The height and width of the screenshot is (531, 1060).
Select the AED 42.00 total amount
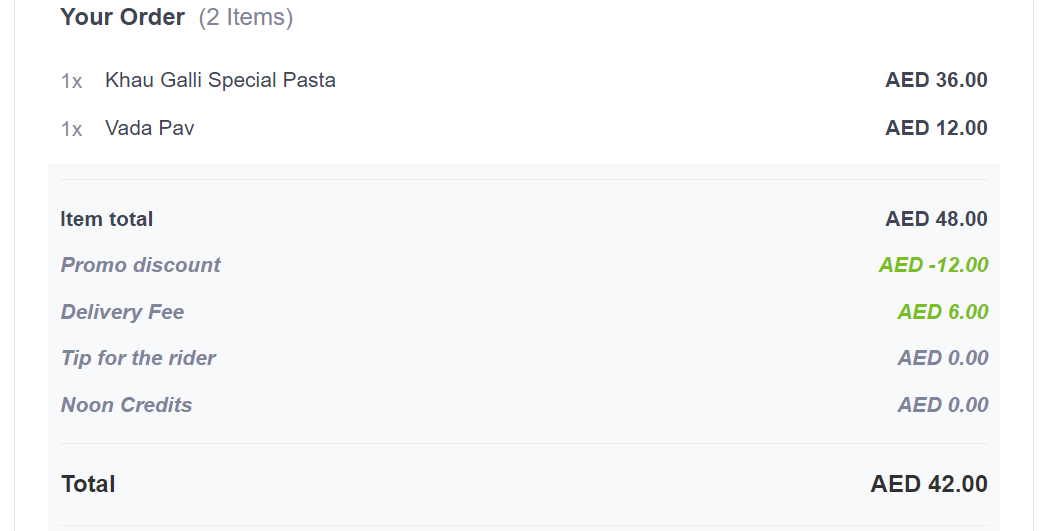[929, 484]
